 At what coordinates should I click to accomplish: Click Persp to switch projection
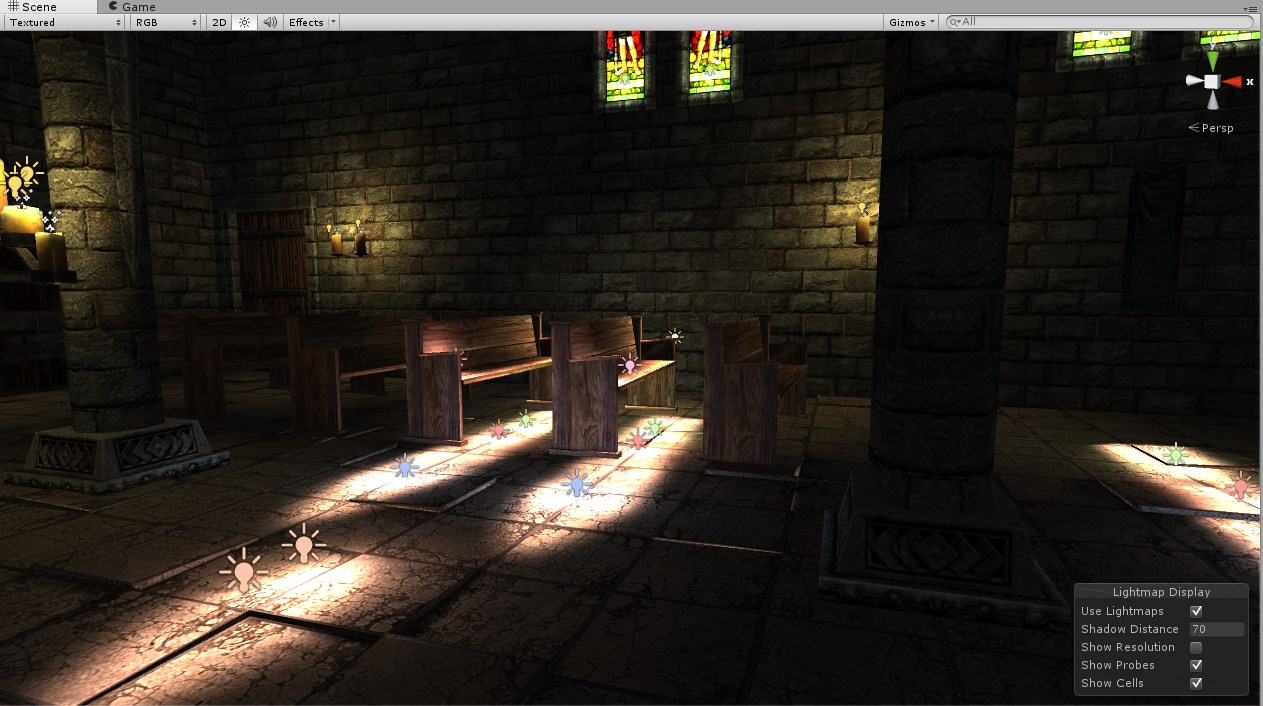1216,128
